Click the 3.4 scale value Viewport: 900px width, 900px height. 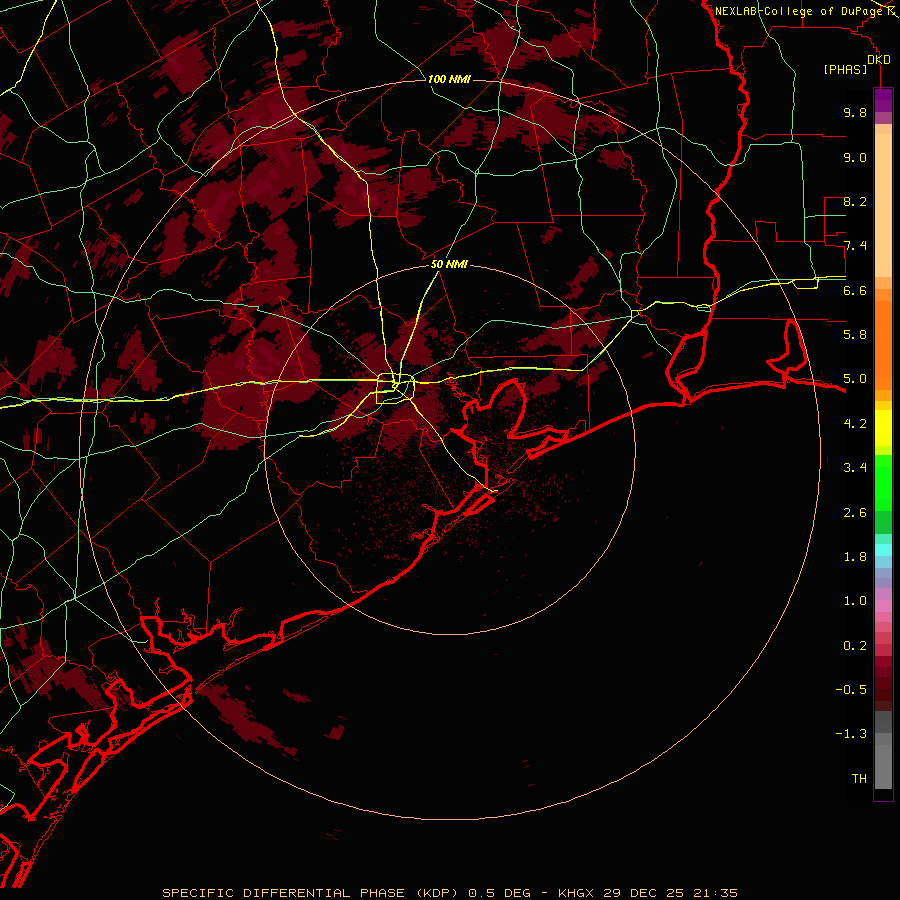click(855, 468)
